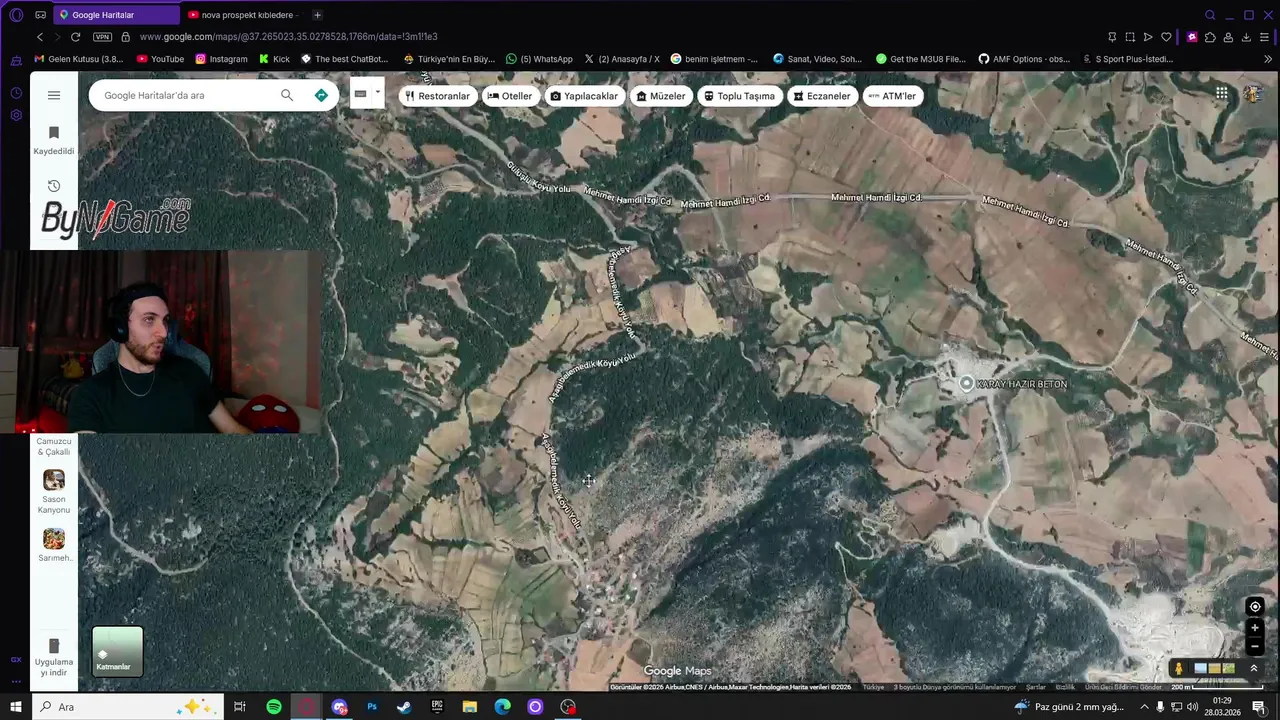Viewport: 1280px width, 720px height.
Task: Open the browser easy-setup menu icon
Action: pos(1265,37)
